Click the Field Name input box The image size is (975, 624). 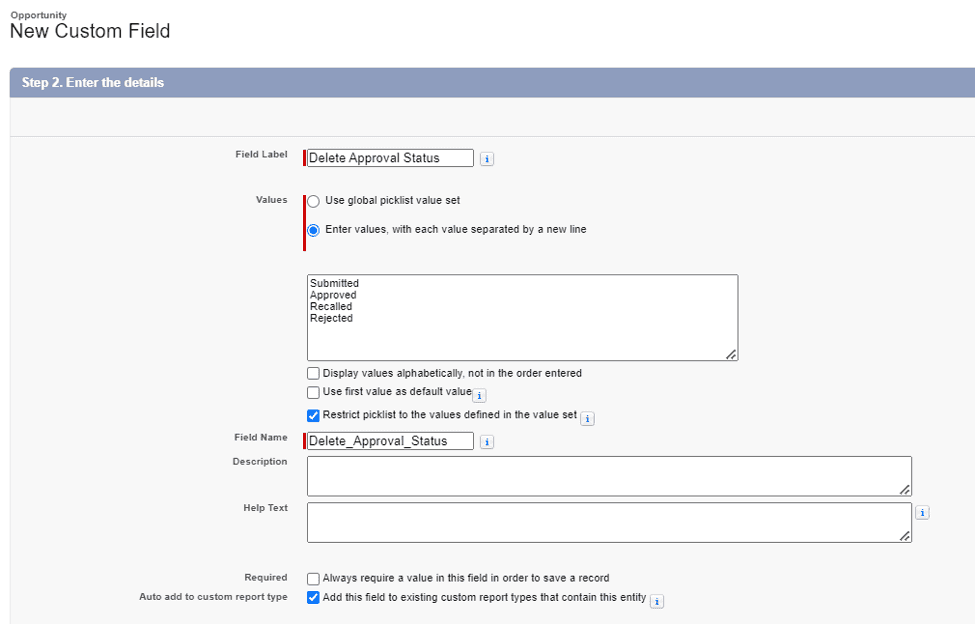point(390,441)
